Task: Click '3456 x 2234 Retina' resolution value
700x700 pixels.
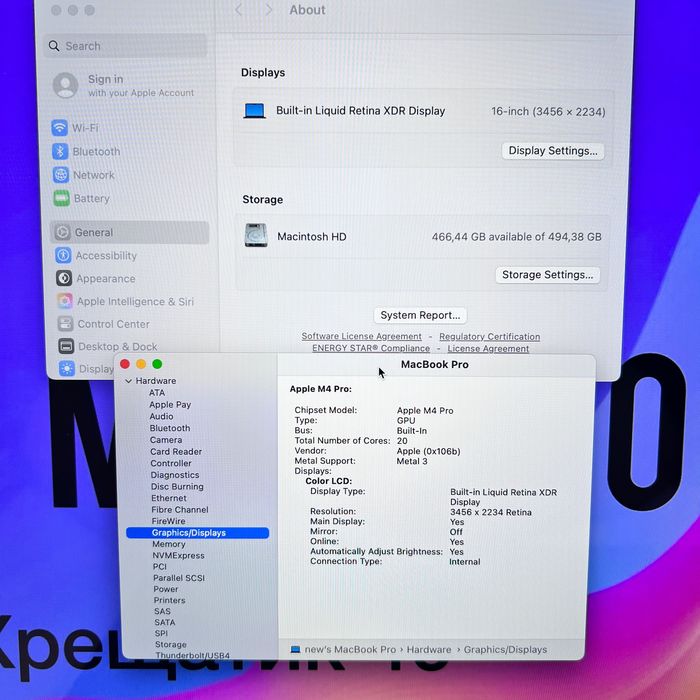Action: [x=491, y=512]
